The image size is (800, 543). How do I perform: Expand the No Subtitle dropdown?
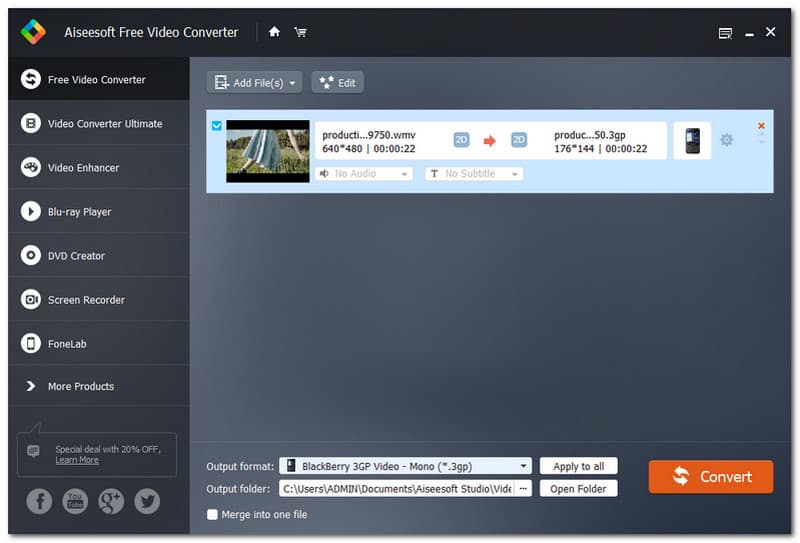click(x=474, y=174)
